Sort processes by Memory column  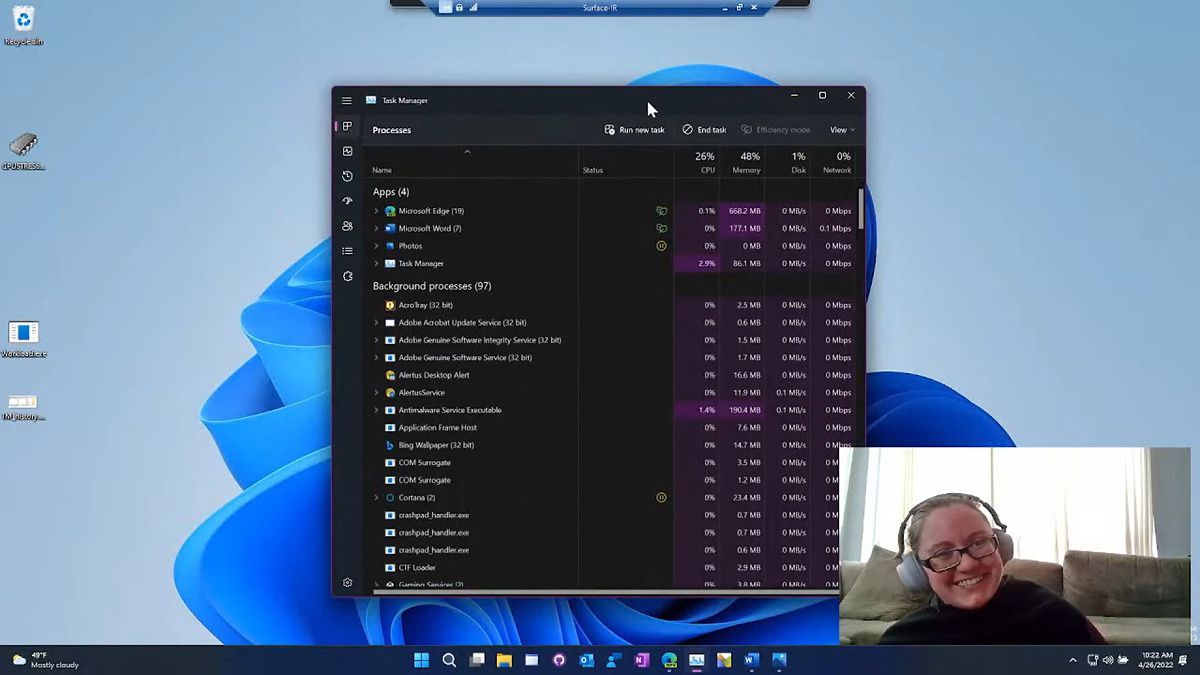(x=745, y=163)
